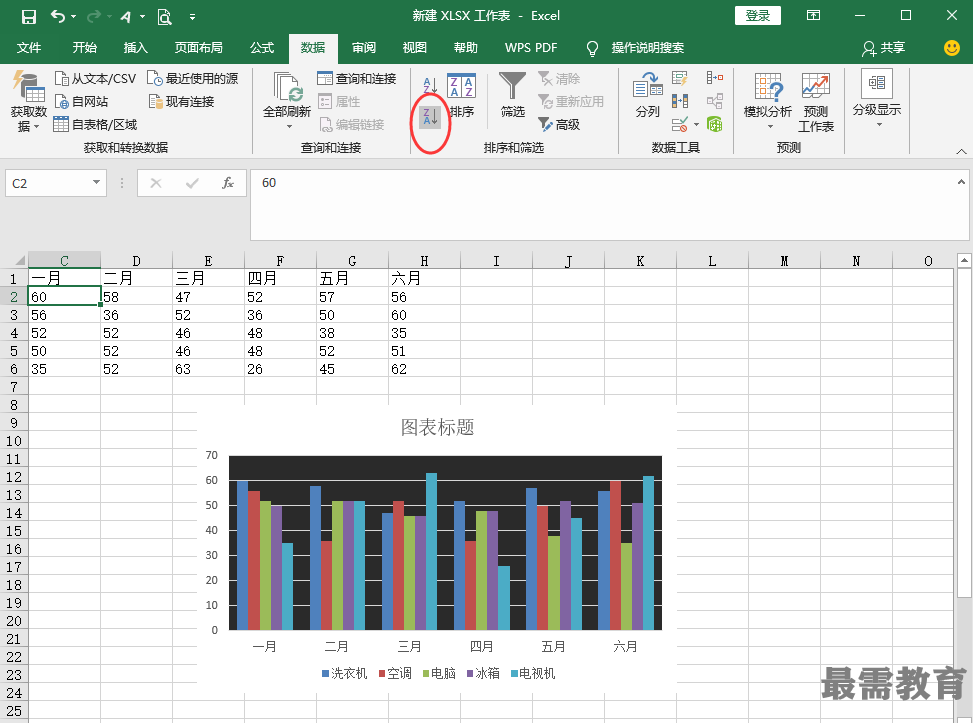Open the Undo history dropdown arrow

tap(74, 17)
